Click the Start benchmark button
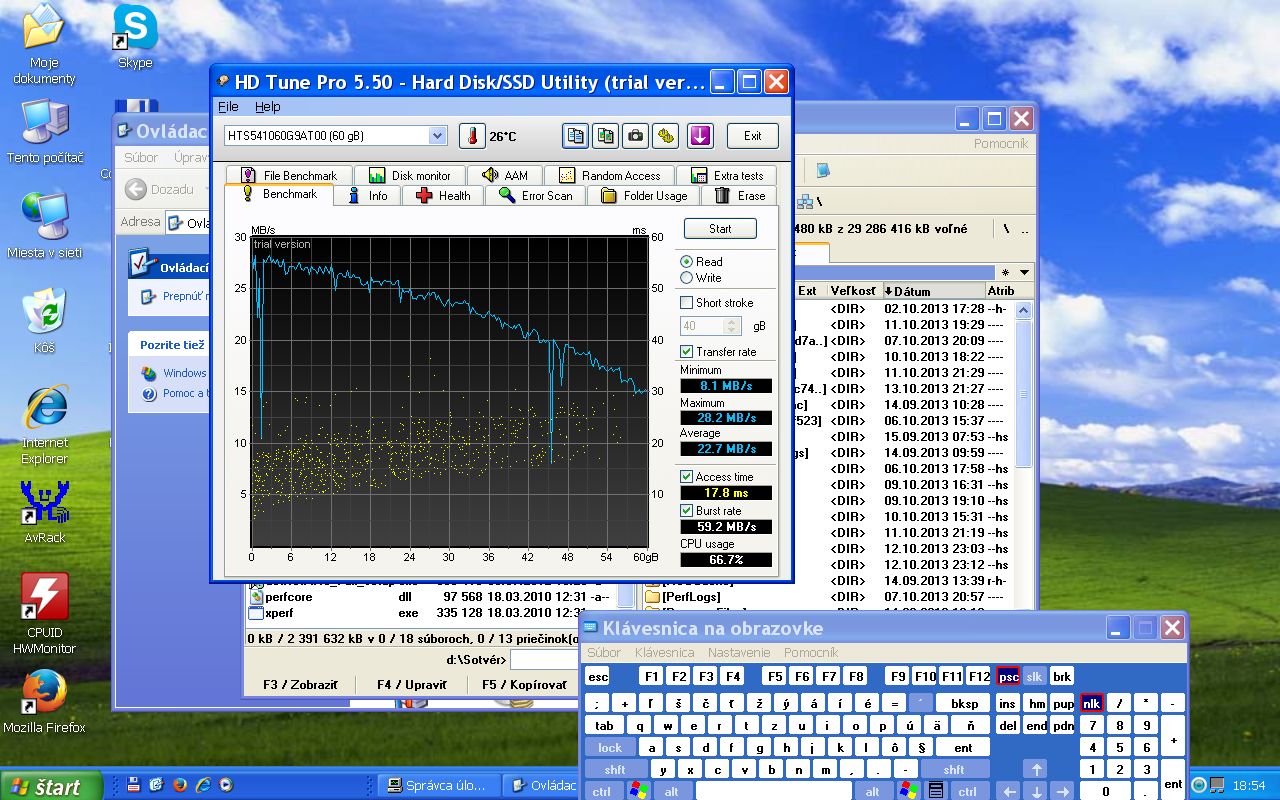This screenshot has height=800, width=1280. point(720,229)
